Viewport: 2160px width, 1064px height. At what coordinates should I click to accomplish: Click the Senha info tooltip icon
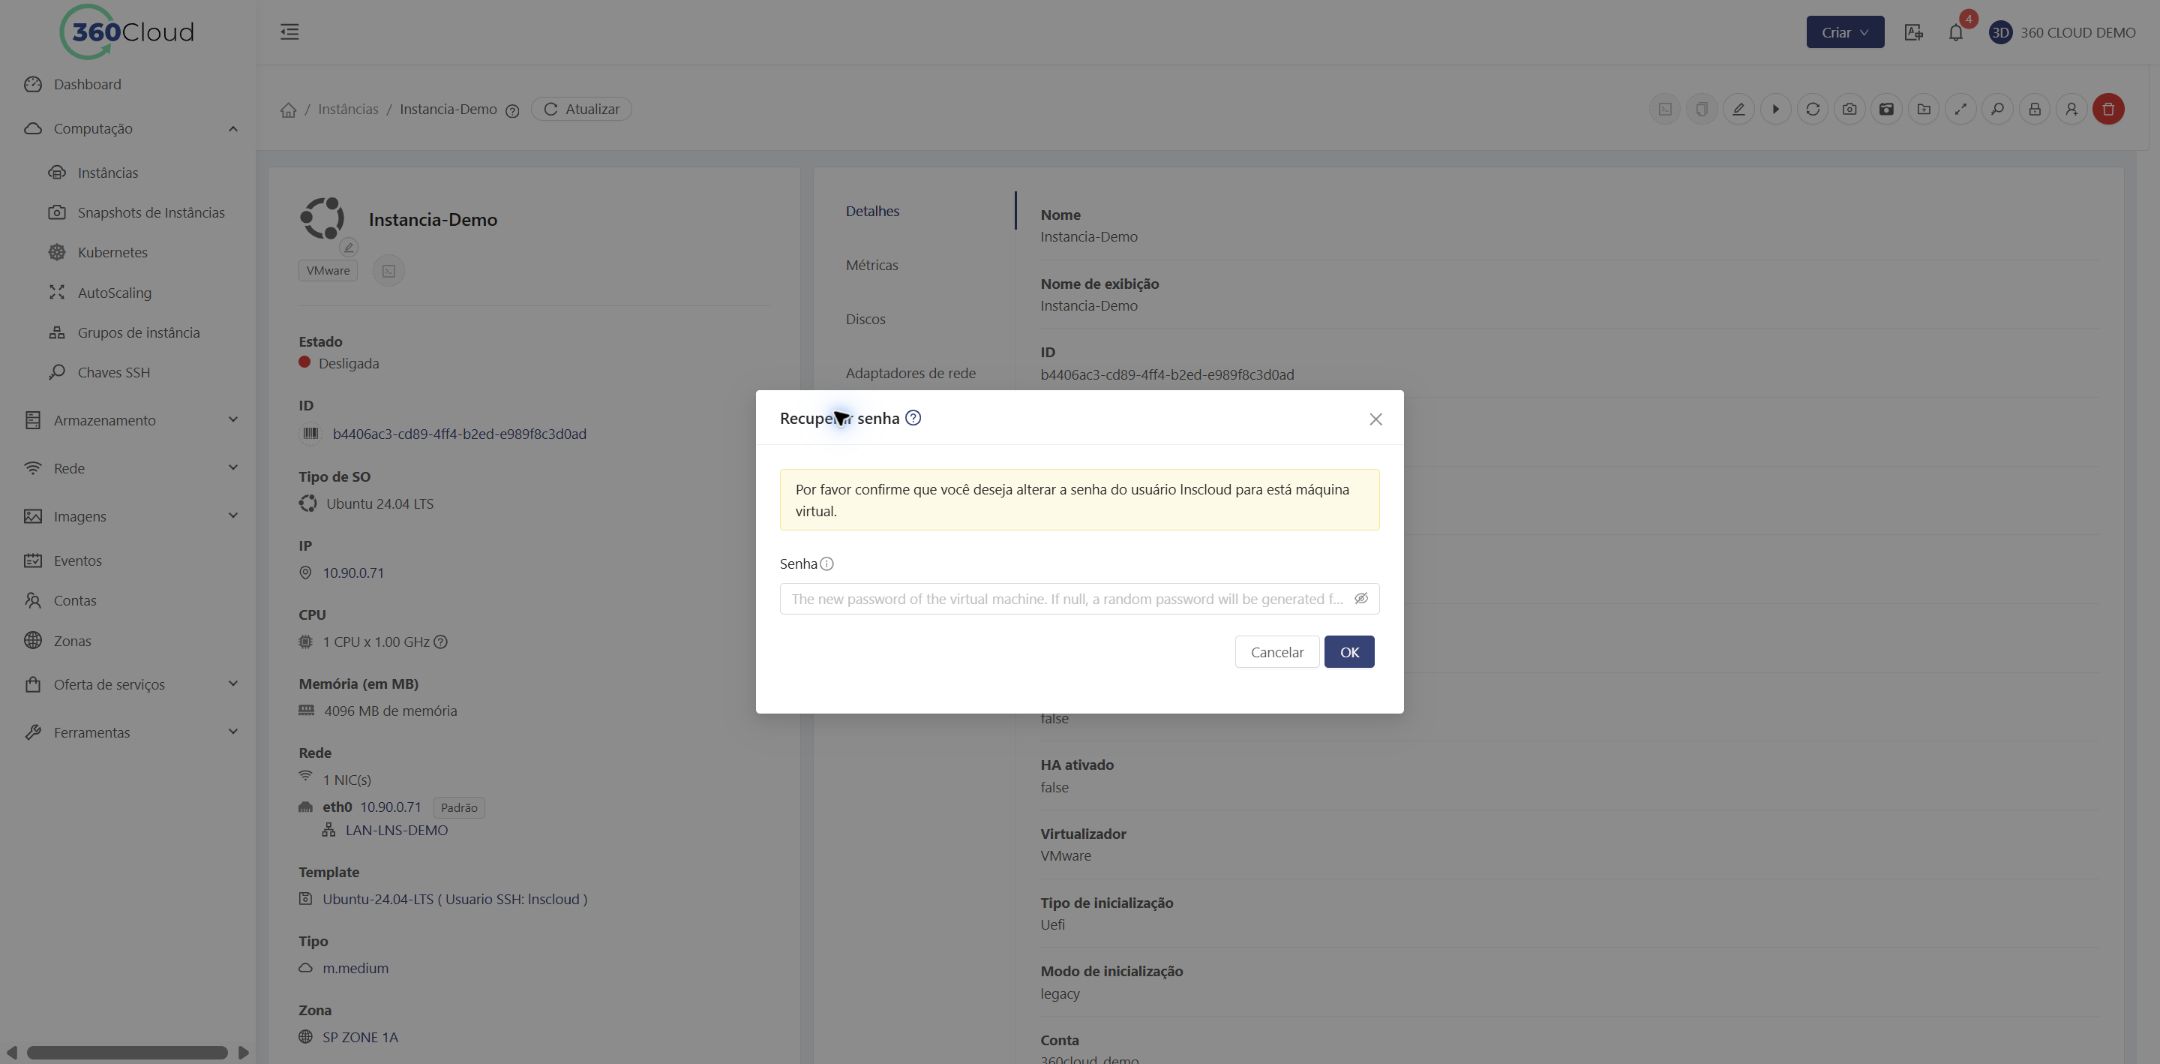pos(827,564)
